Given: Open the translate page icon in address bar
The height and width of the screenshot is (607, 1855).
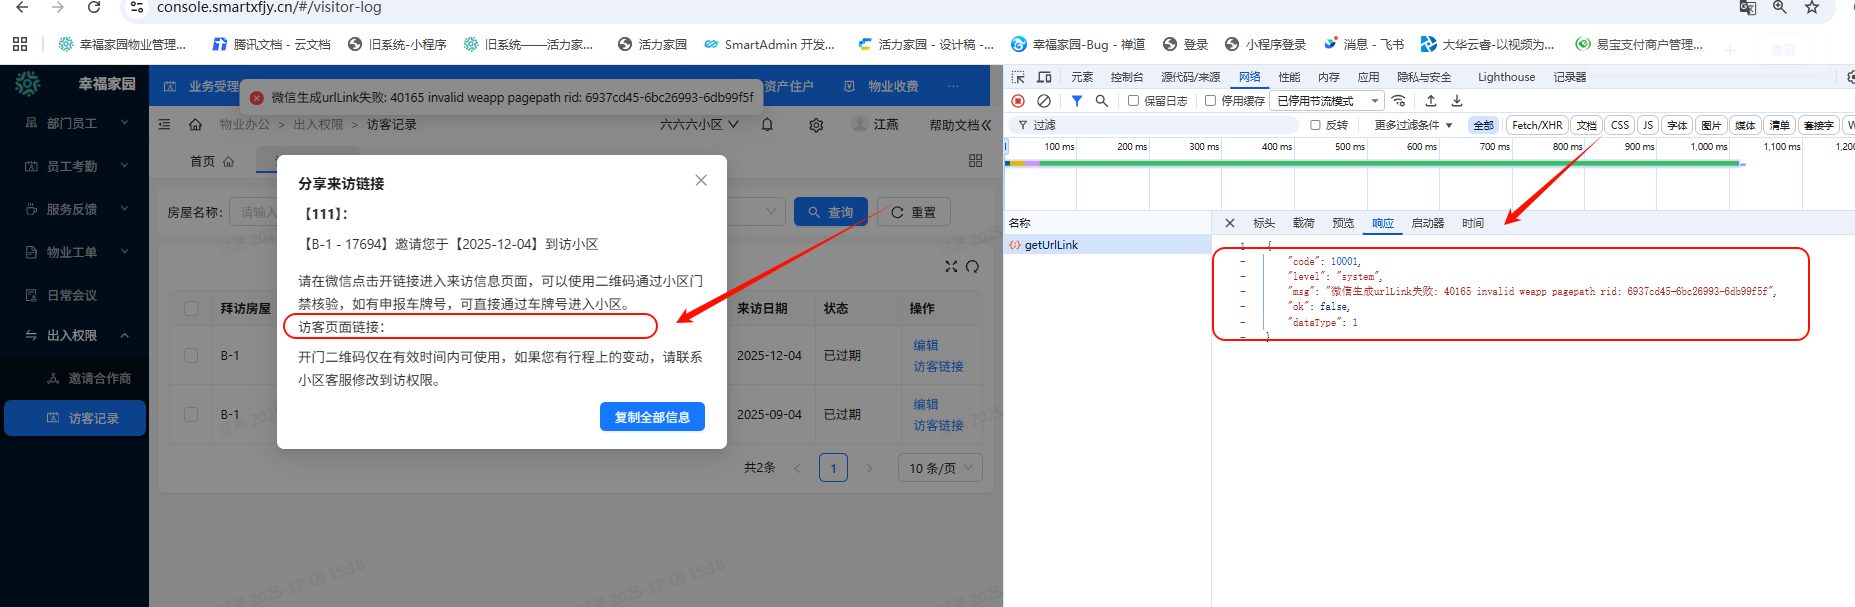Looking at the screenshot, I should [x=1748, y=7].
